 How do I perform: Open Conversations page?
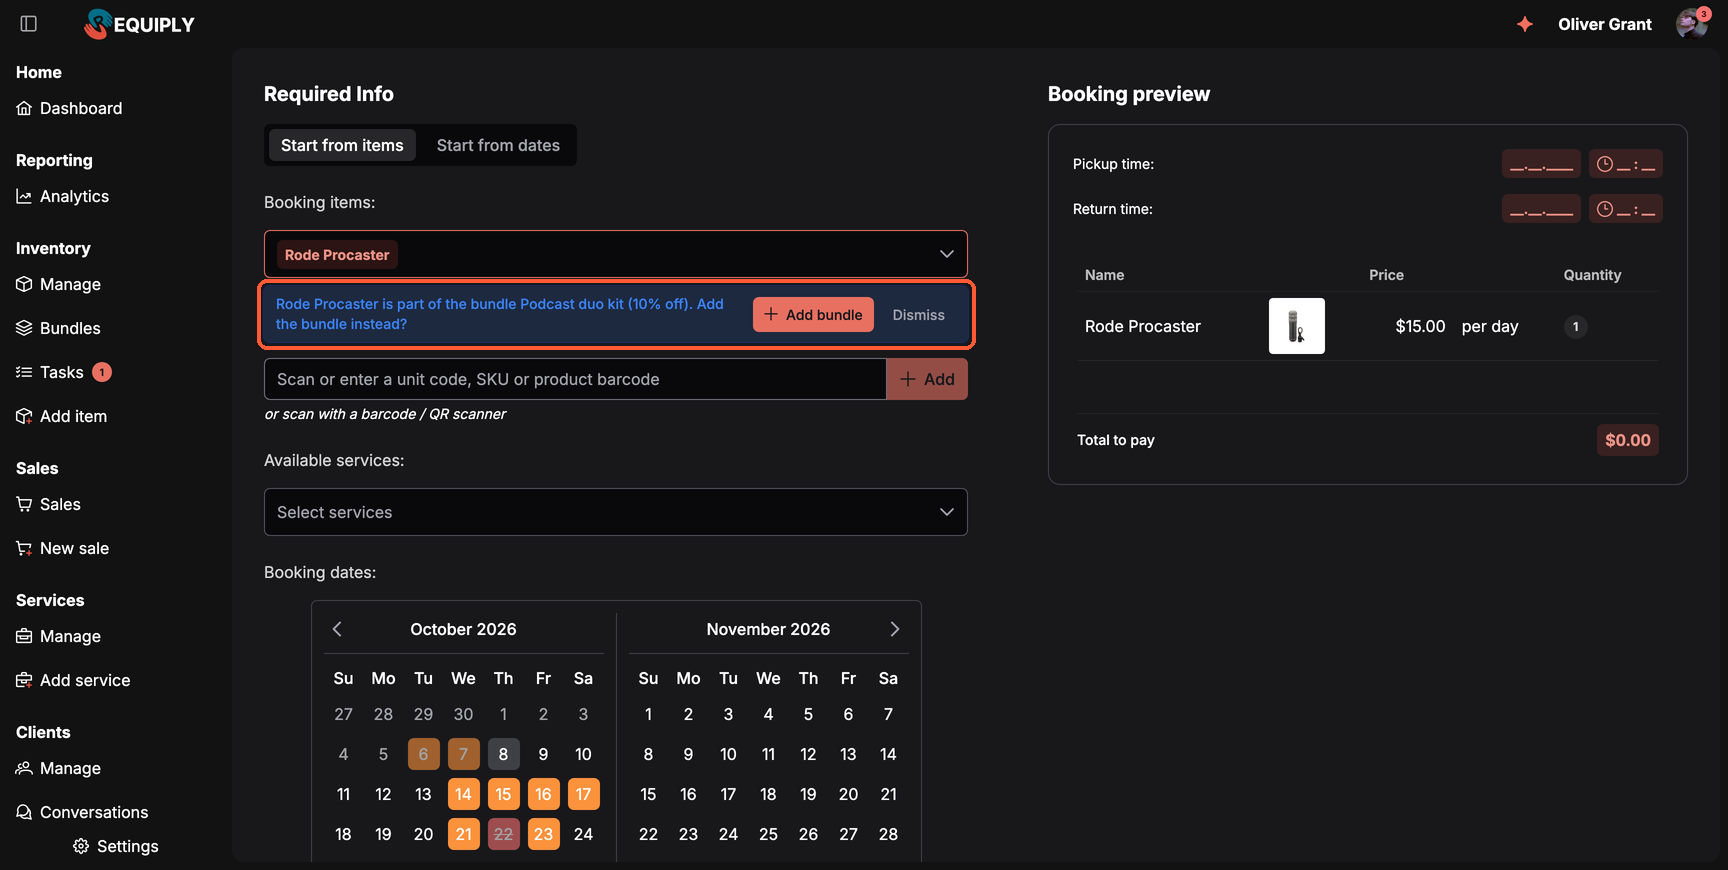(82, 812)
